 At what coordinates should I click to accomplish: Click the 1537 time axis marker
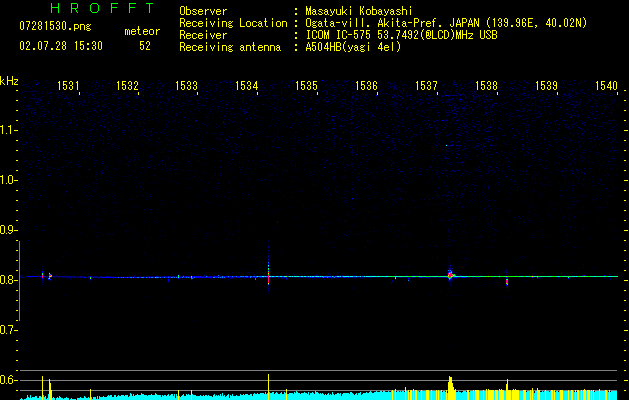tap(426, 86)
